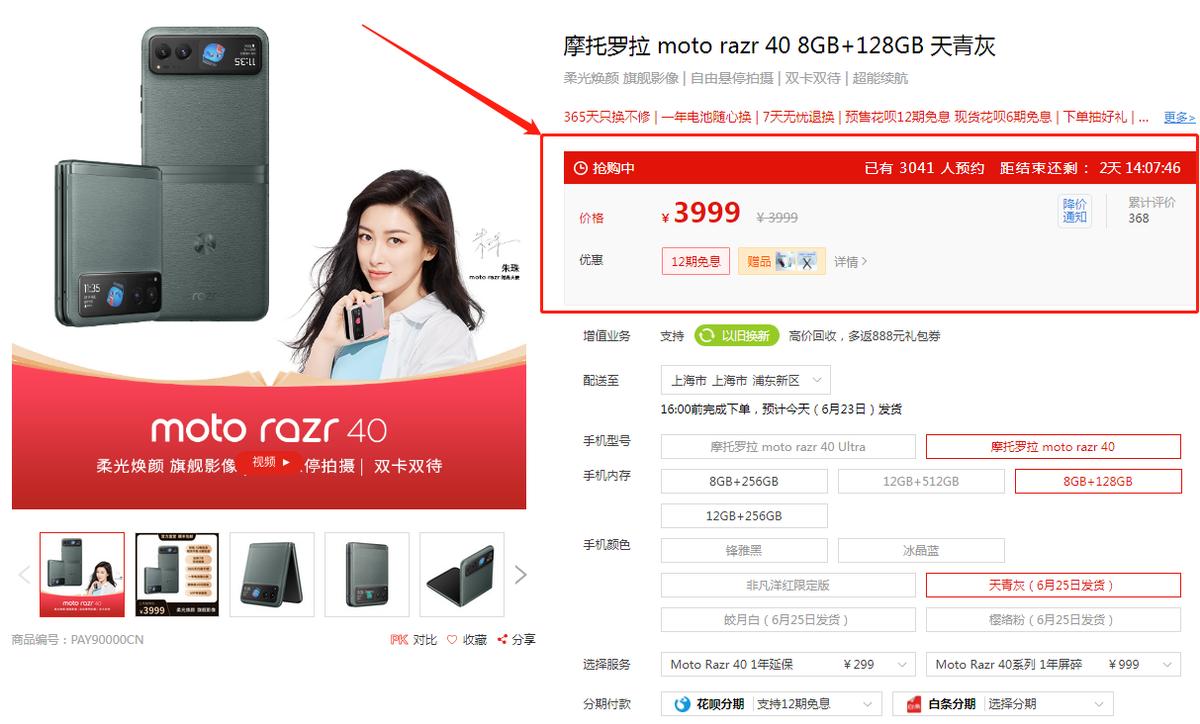
Task: Play the product video button
Action: [x=271, y=462]
